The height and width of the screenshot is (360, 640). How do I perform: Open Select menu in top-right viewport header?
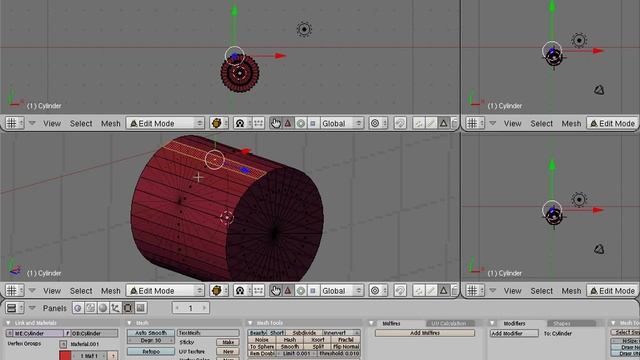541,123
